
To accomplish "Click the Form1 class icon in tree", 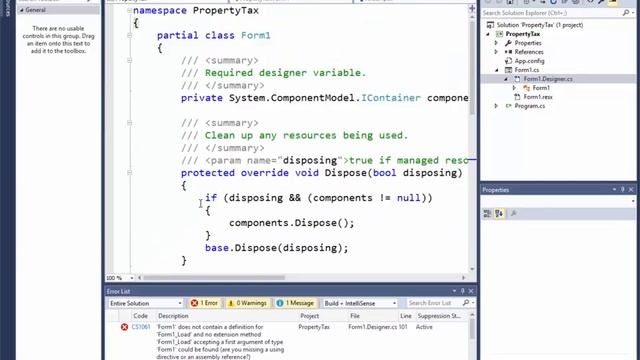I will (x=527, y=88).
